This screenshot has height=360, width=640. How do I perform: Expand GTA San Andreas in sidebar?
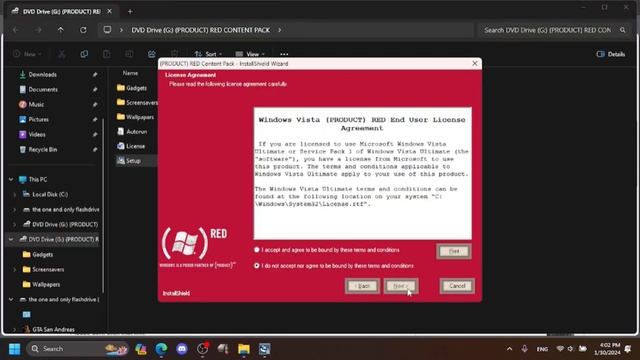[15, 329]
